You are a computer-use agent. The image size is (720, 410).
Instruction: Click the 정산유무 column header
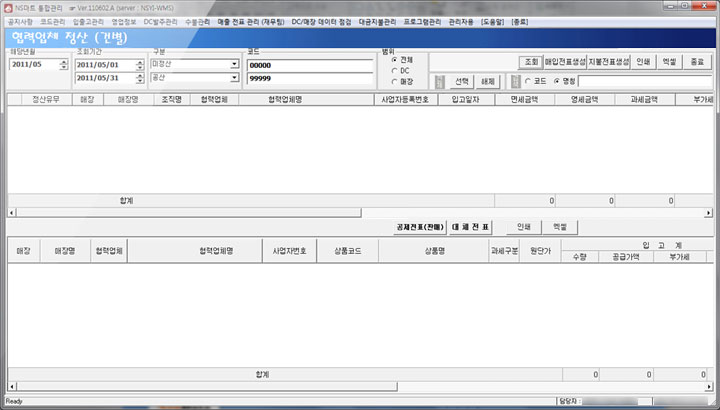click(46, 99)
